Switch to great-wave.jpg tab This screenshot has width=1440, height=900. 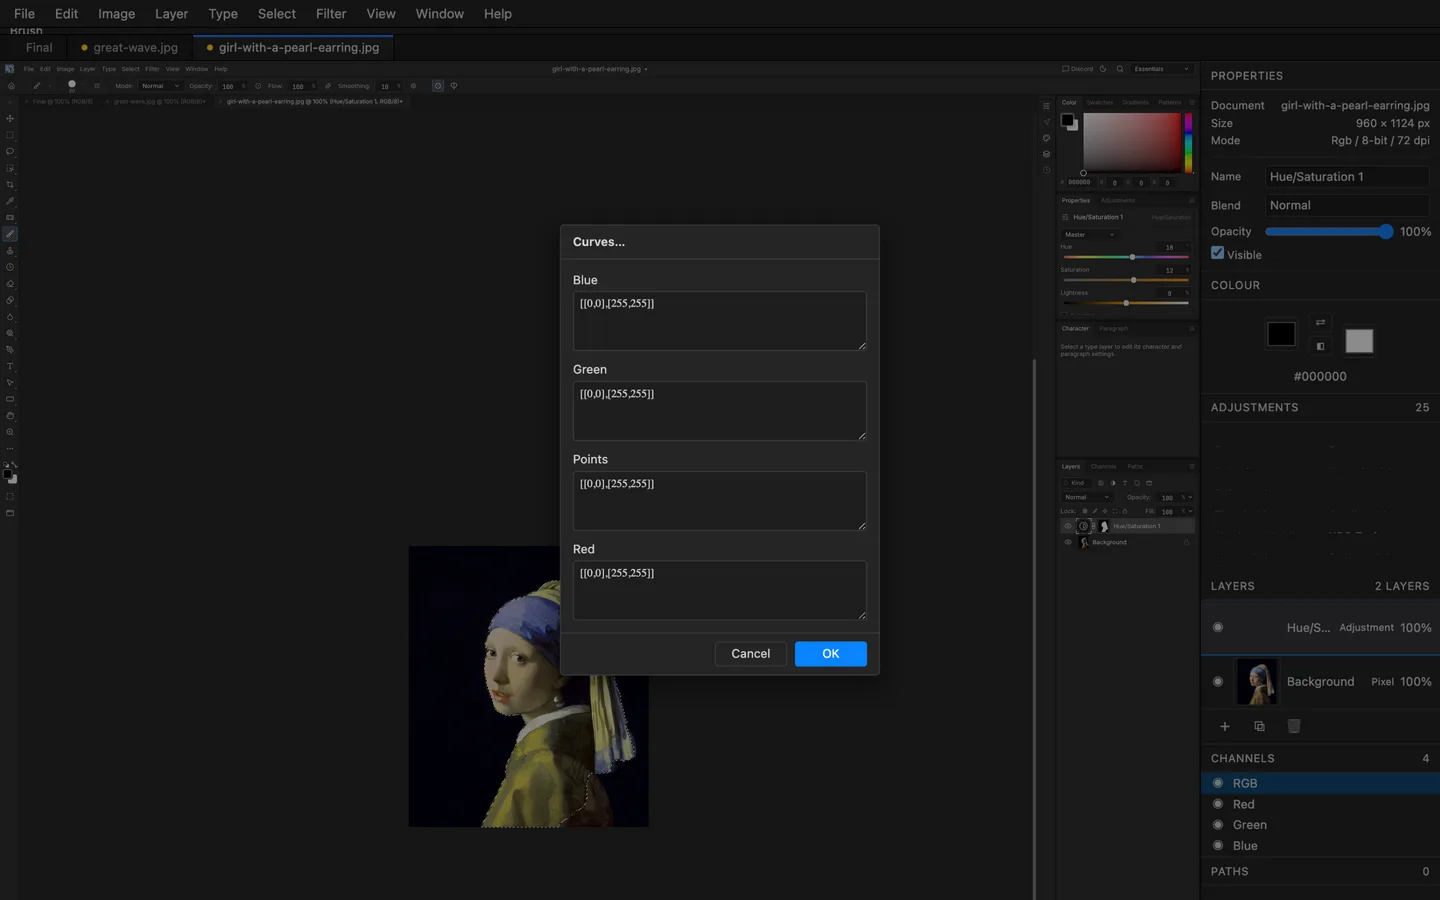tap(130, 47)
